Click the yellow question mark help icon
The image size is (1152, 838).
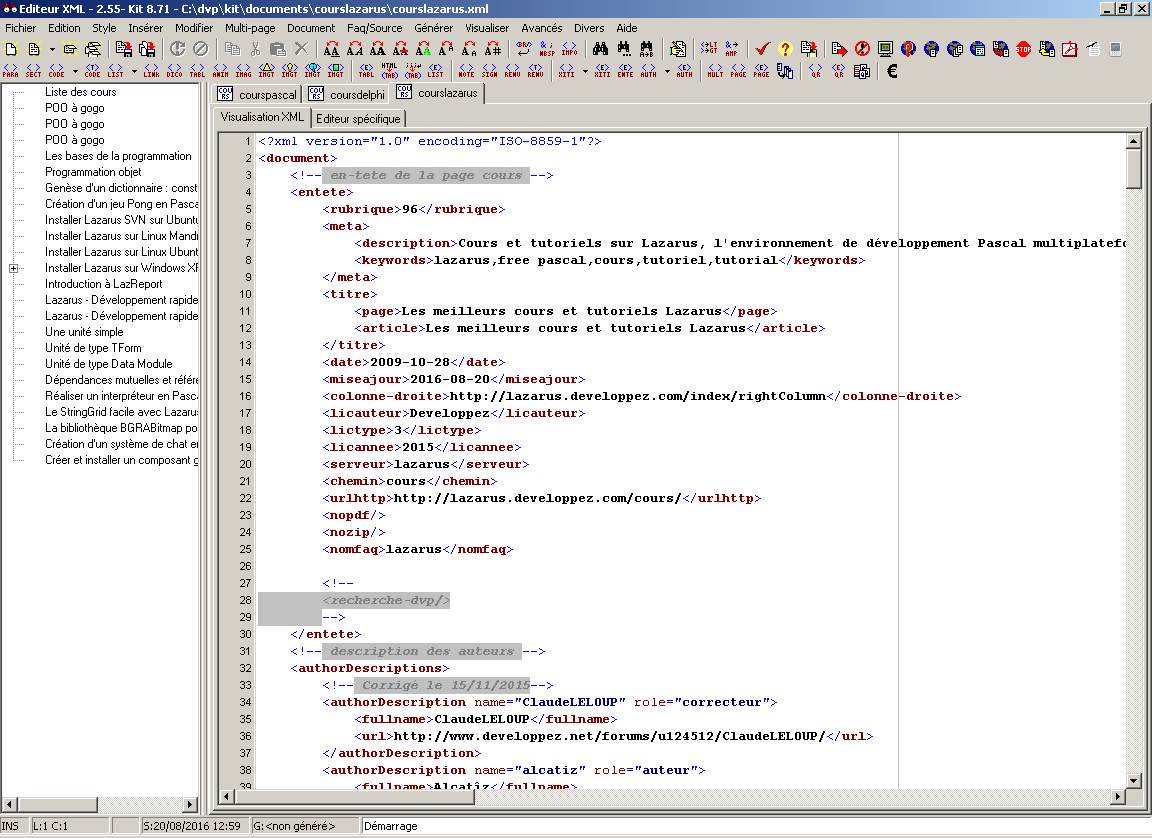(785, 48)
